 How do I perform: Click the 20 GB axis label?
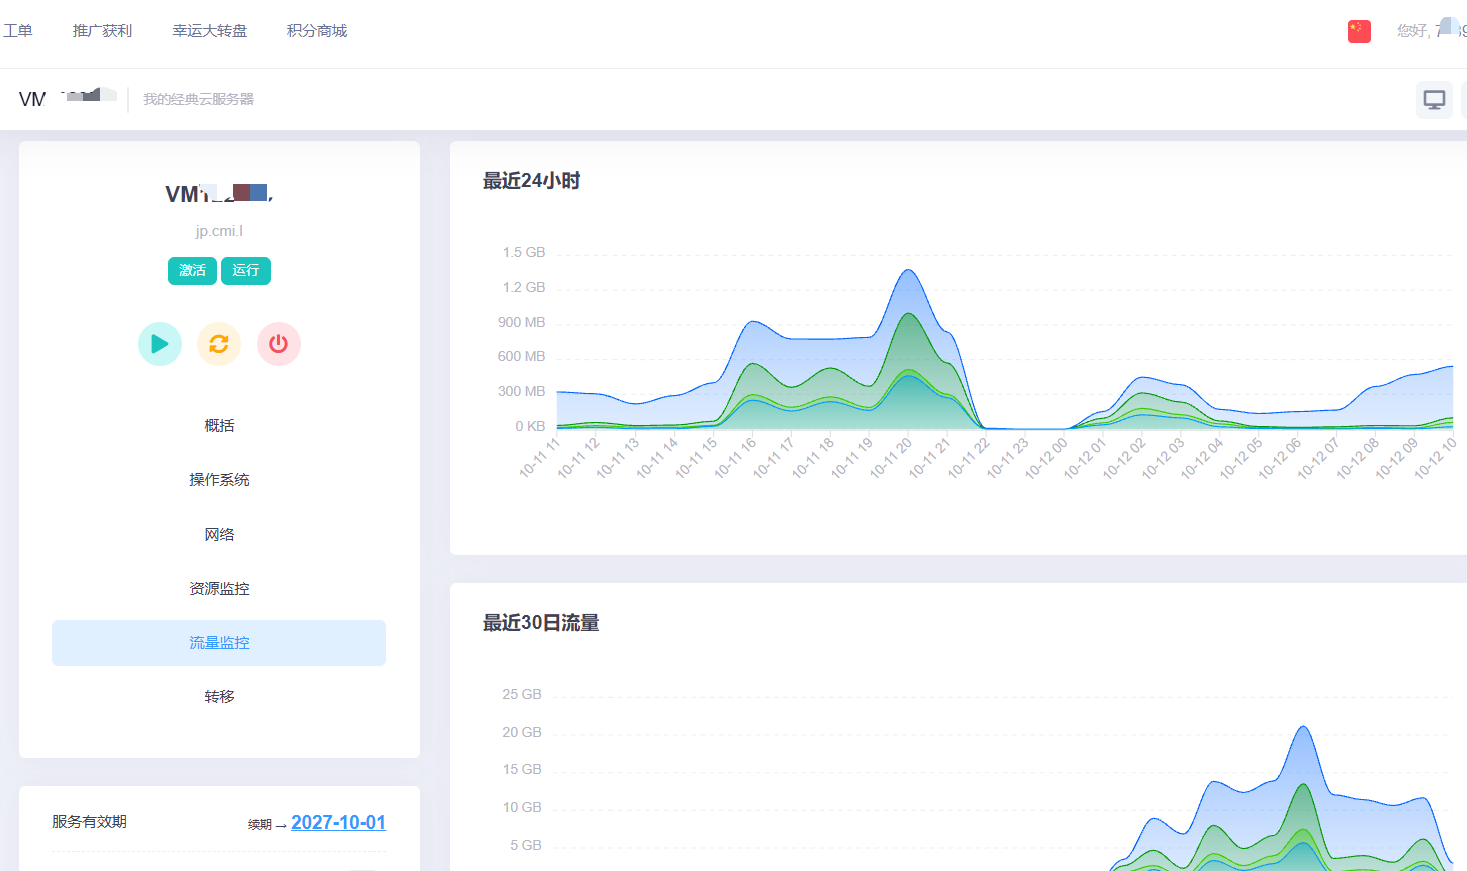[x=522, y=732]
